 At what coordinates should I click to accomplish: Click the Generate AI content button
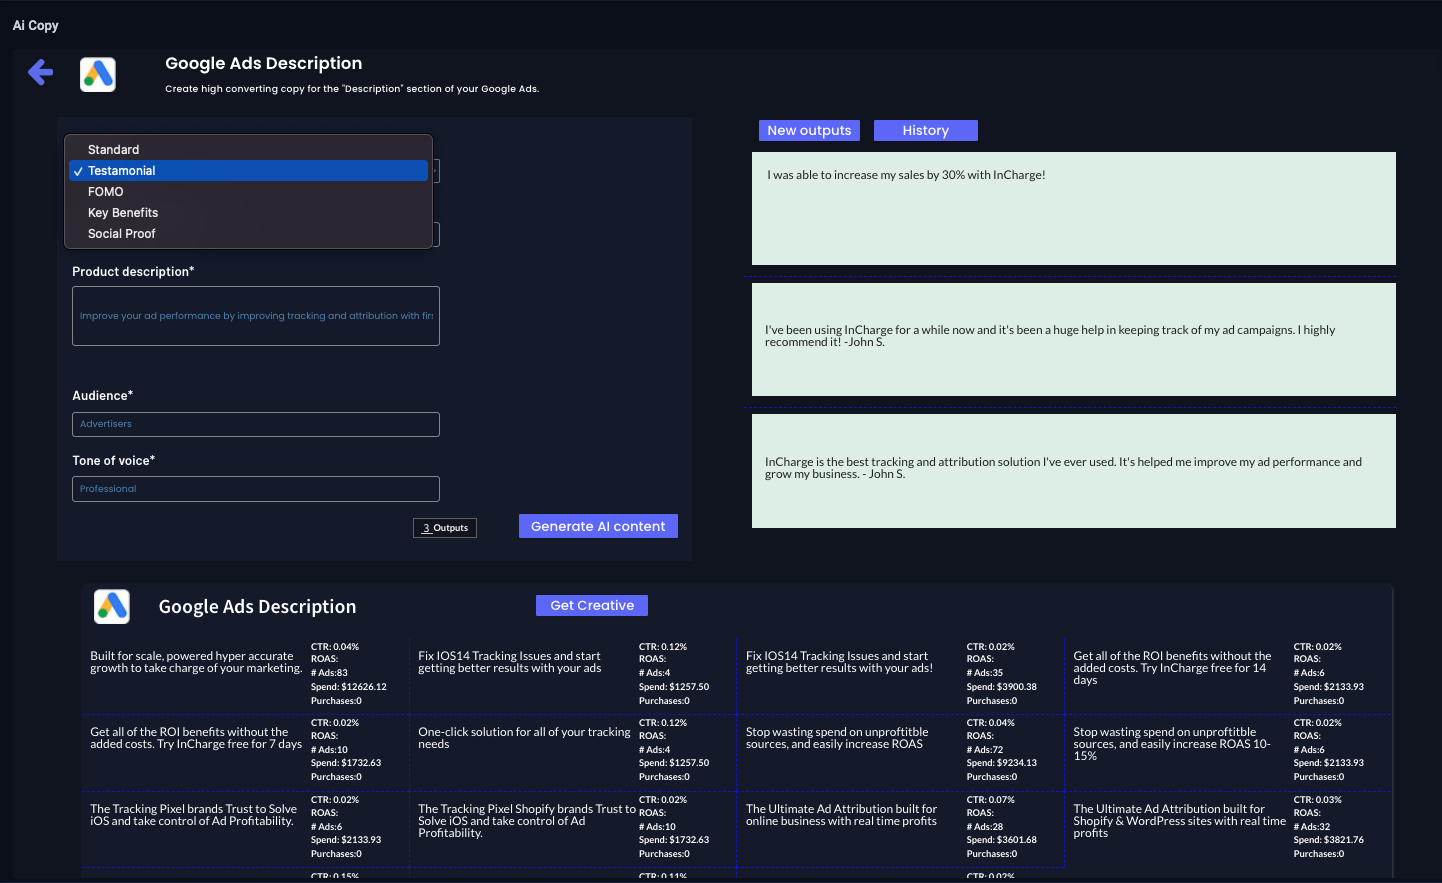[x=598, y=526]
